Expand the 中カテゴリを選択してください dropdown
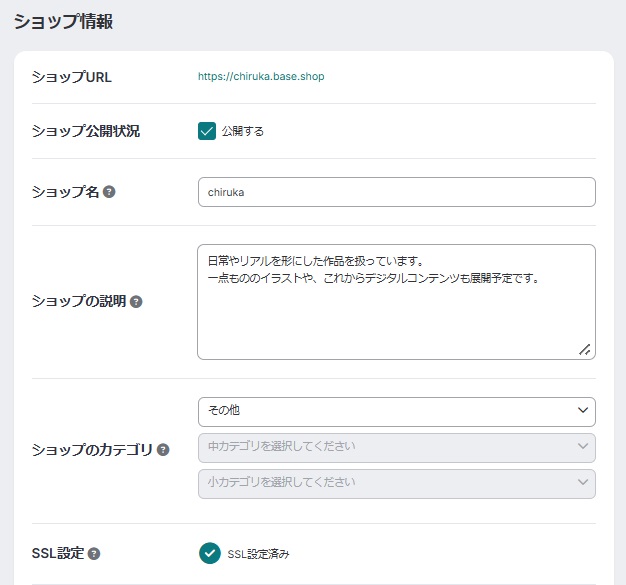This screenshot has height=585, width=626. pos(396,447)
